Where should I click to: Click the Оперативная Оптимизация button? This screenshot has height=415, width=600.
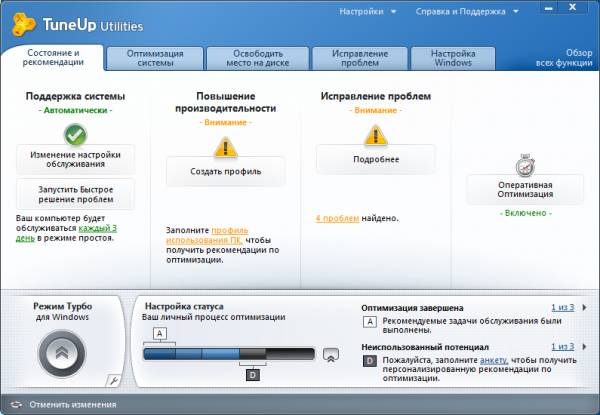[x=525, y=189]
